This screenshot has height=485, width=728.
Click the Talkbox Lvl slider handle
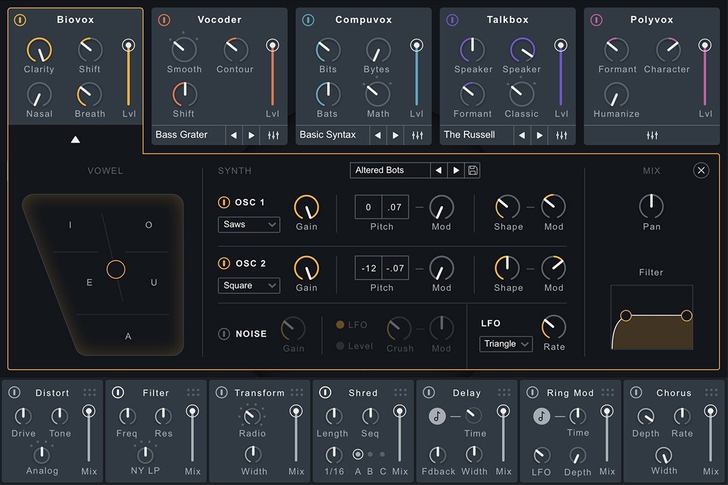click(x=560, y=46)
